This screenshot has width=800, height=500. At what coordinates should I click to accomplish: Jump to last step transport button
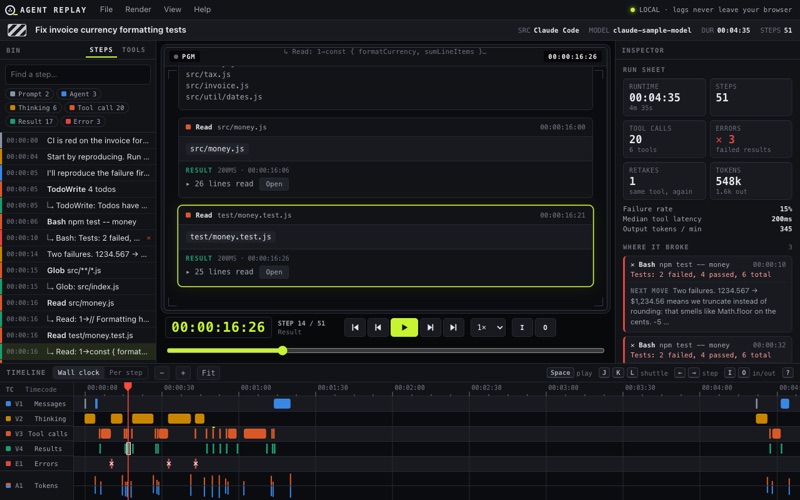click(x=453, y=328)
